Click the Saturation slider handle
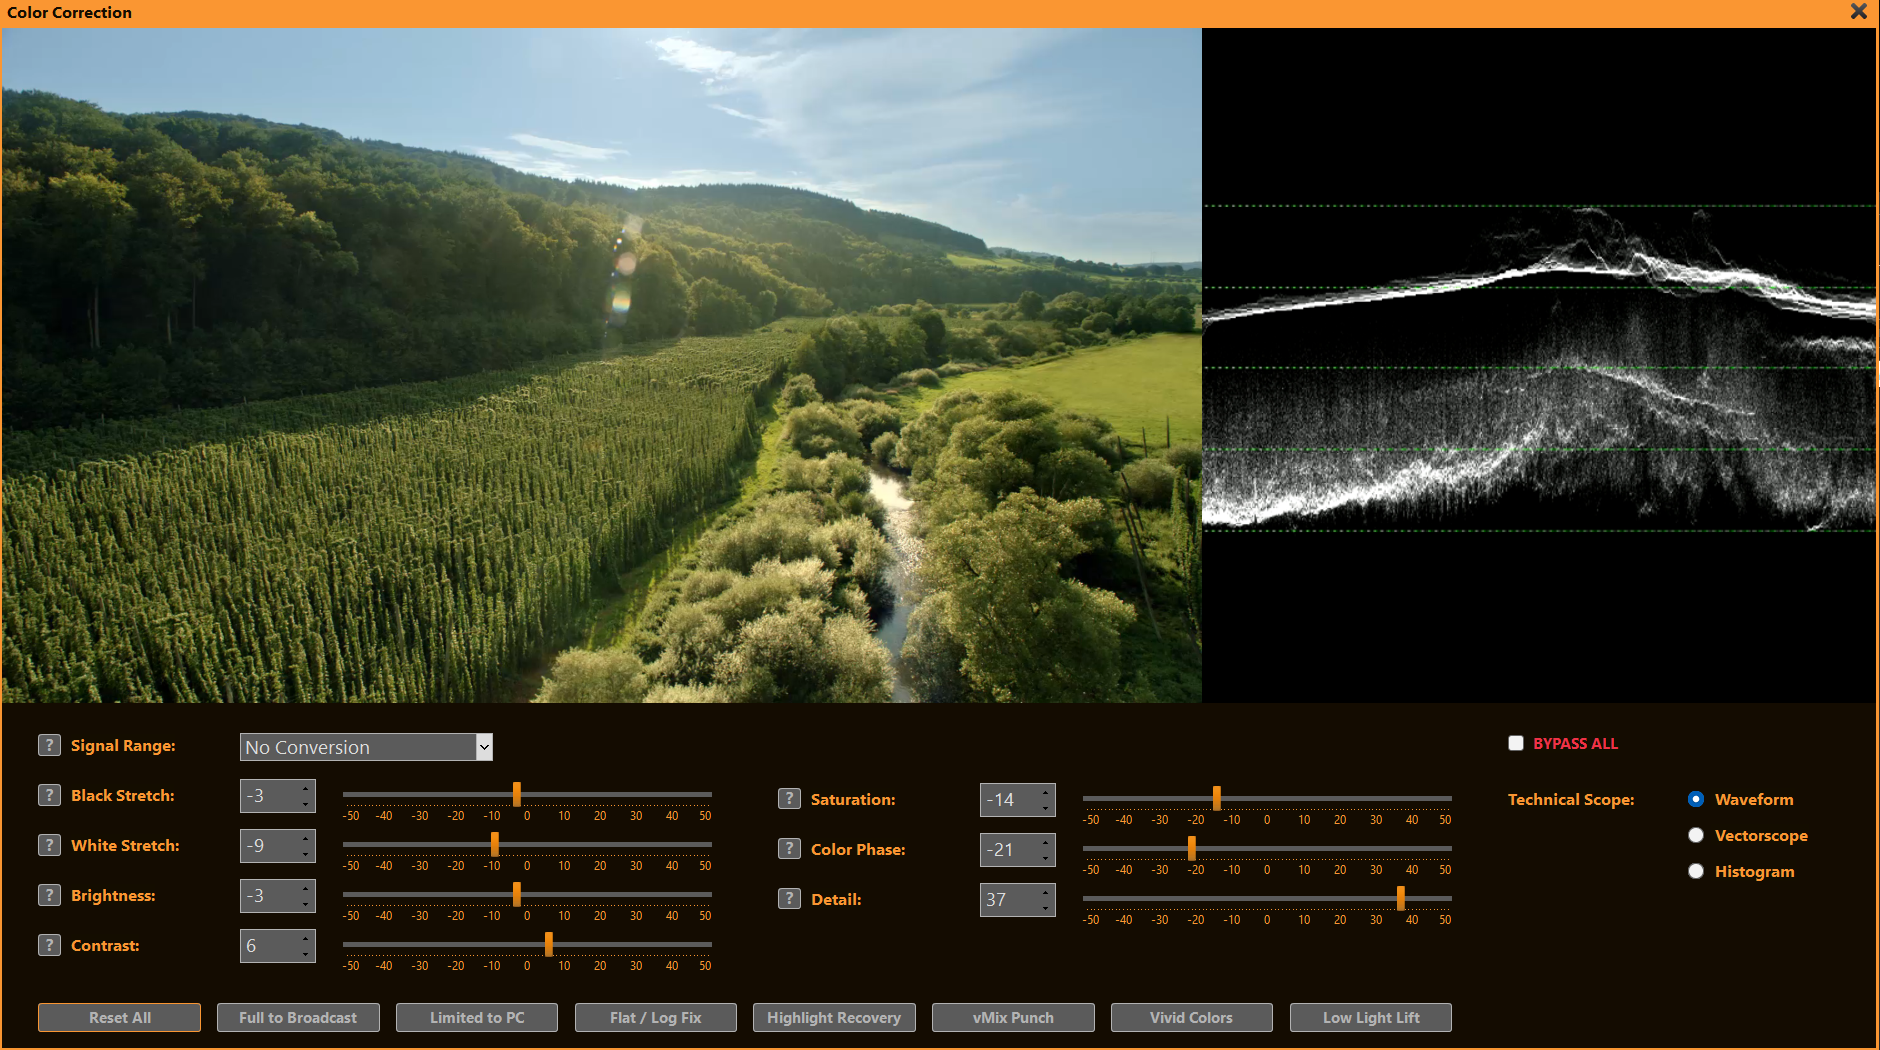This screenshot has height=1050, width=1880. pyautogui.click(x=1217, y=797)
